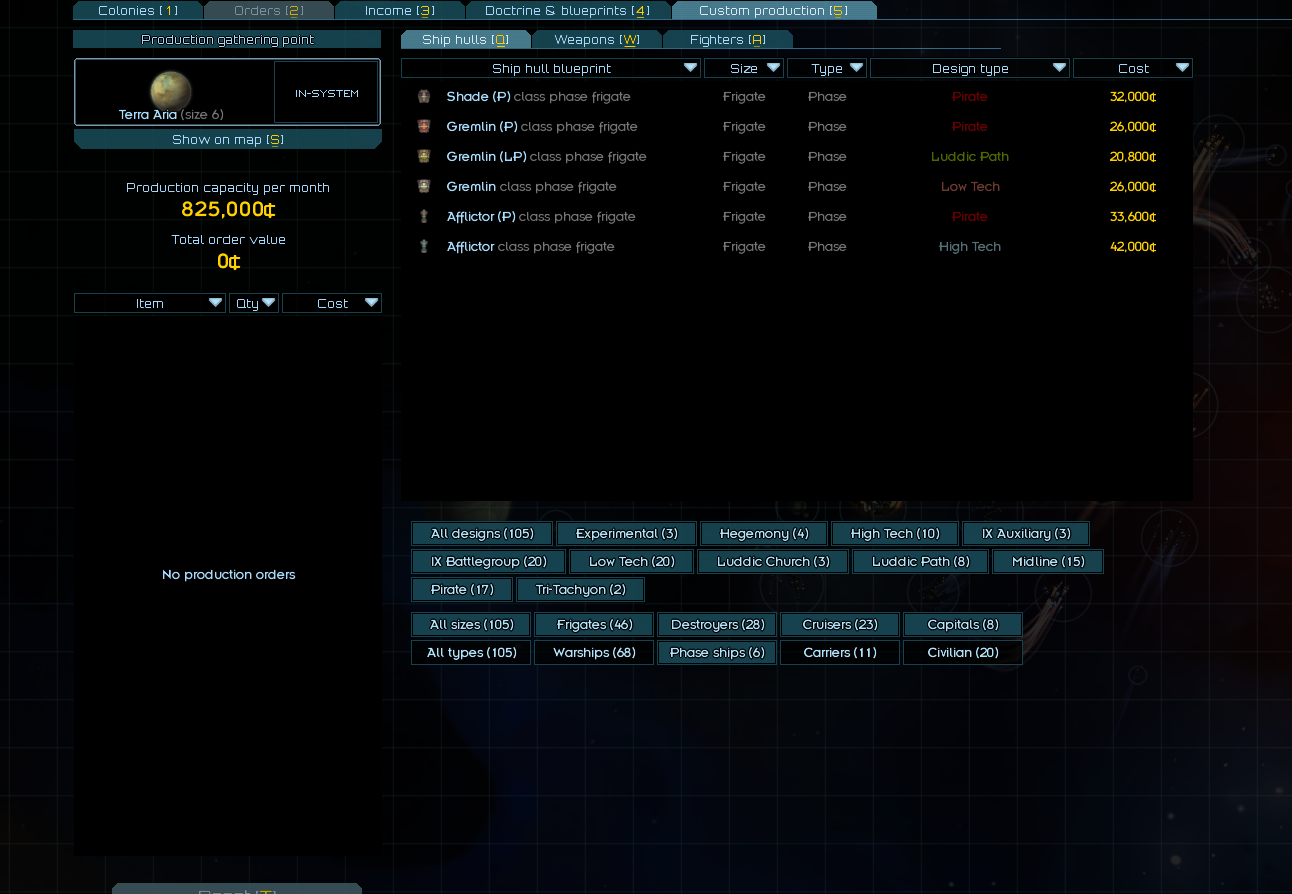Screen dimensions: 1292x894
Task: Toggle the Midline (15) design filter
Action: (x=1048, y=562)
